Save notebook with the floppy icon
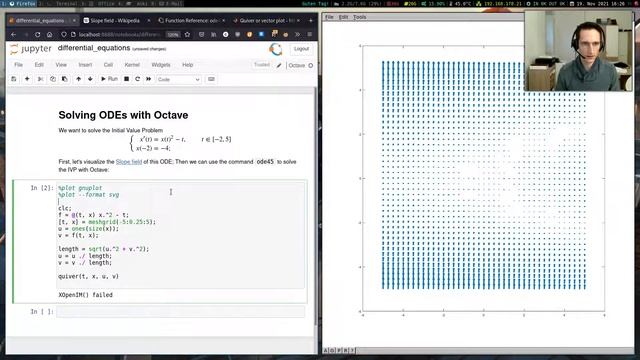Screen dimensions: 640x360 [13, 79]
